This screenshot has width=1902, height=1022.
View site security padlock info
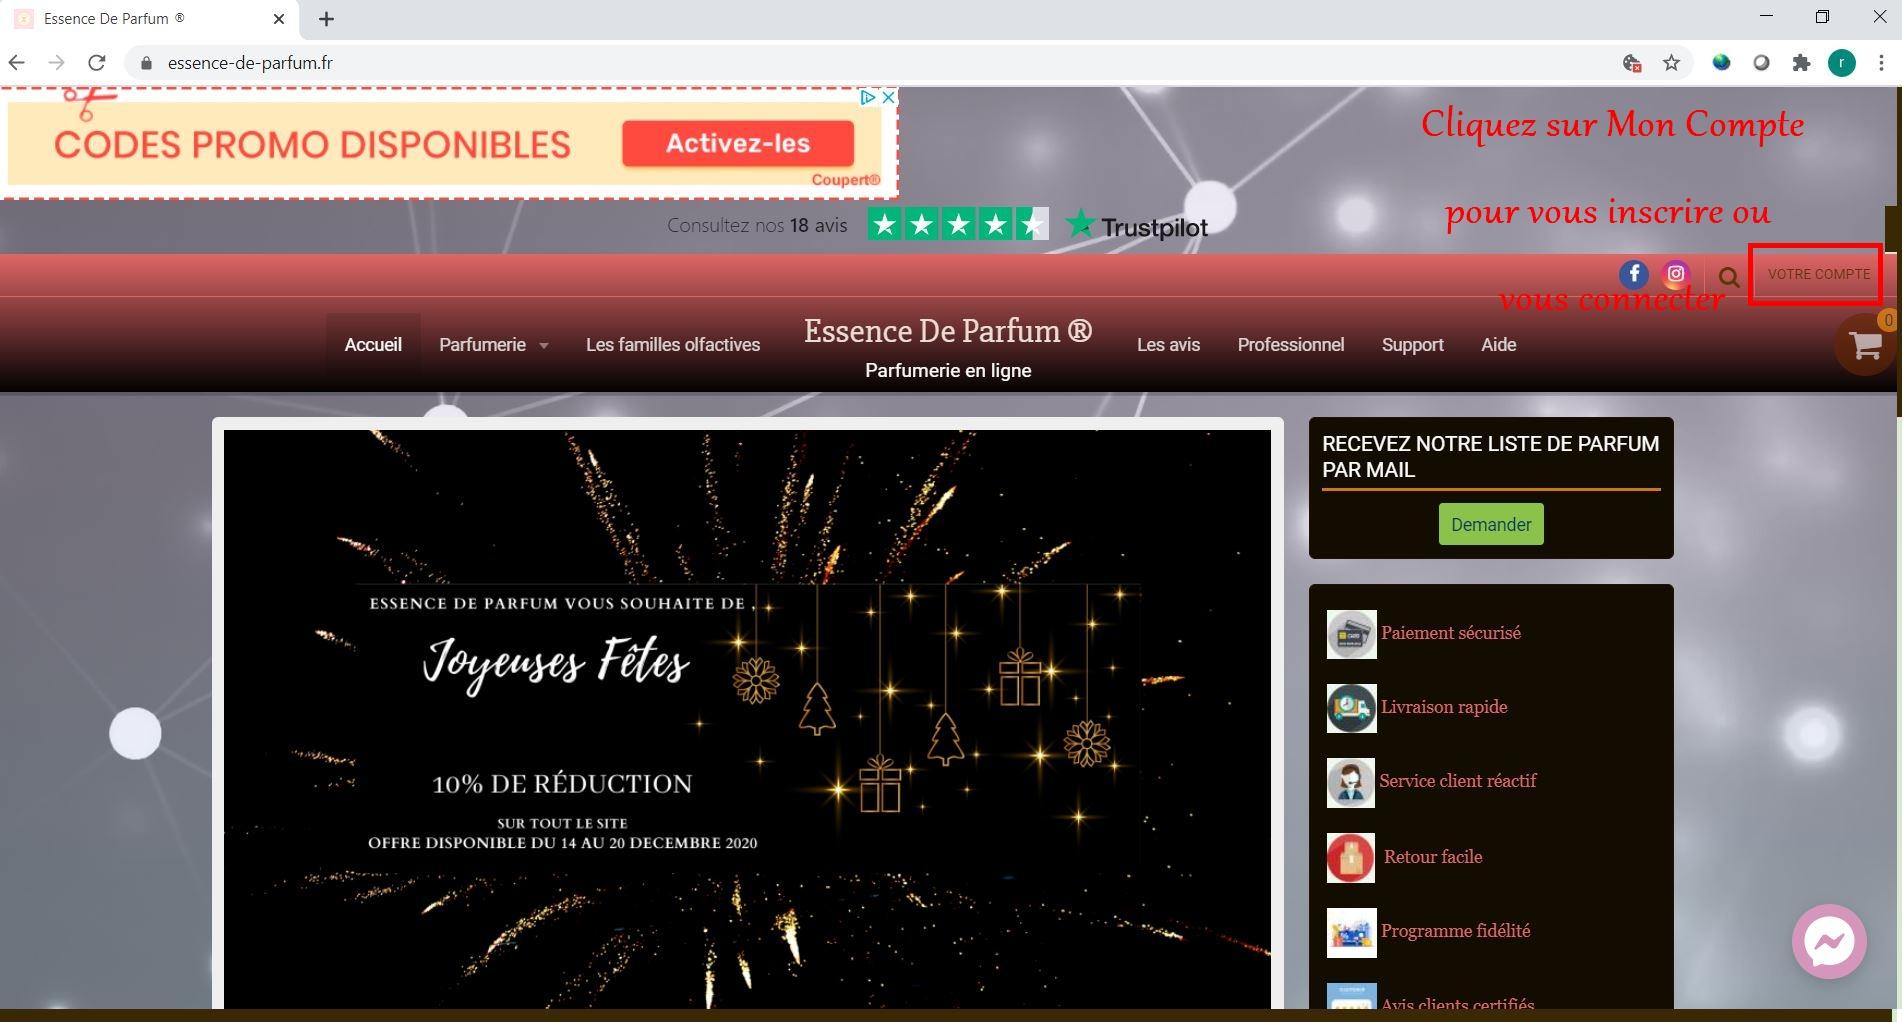(x=147, y=63)
